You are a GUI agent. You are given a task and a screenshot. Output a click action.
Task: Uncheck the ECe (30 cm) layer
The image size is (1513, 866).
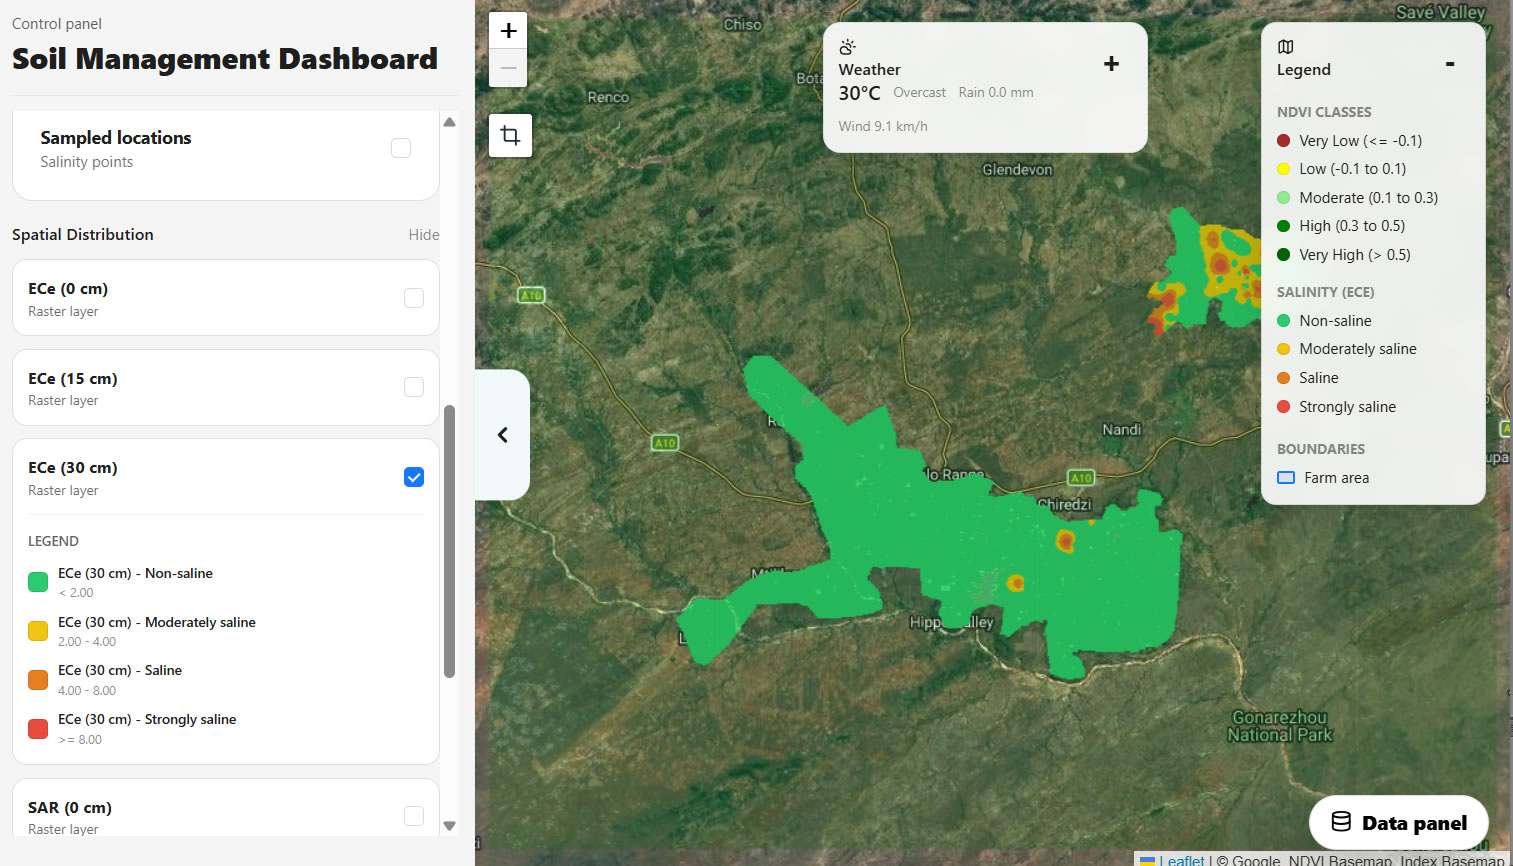414,477
